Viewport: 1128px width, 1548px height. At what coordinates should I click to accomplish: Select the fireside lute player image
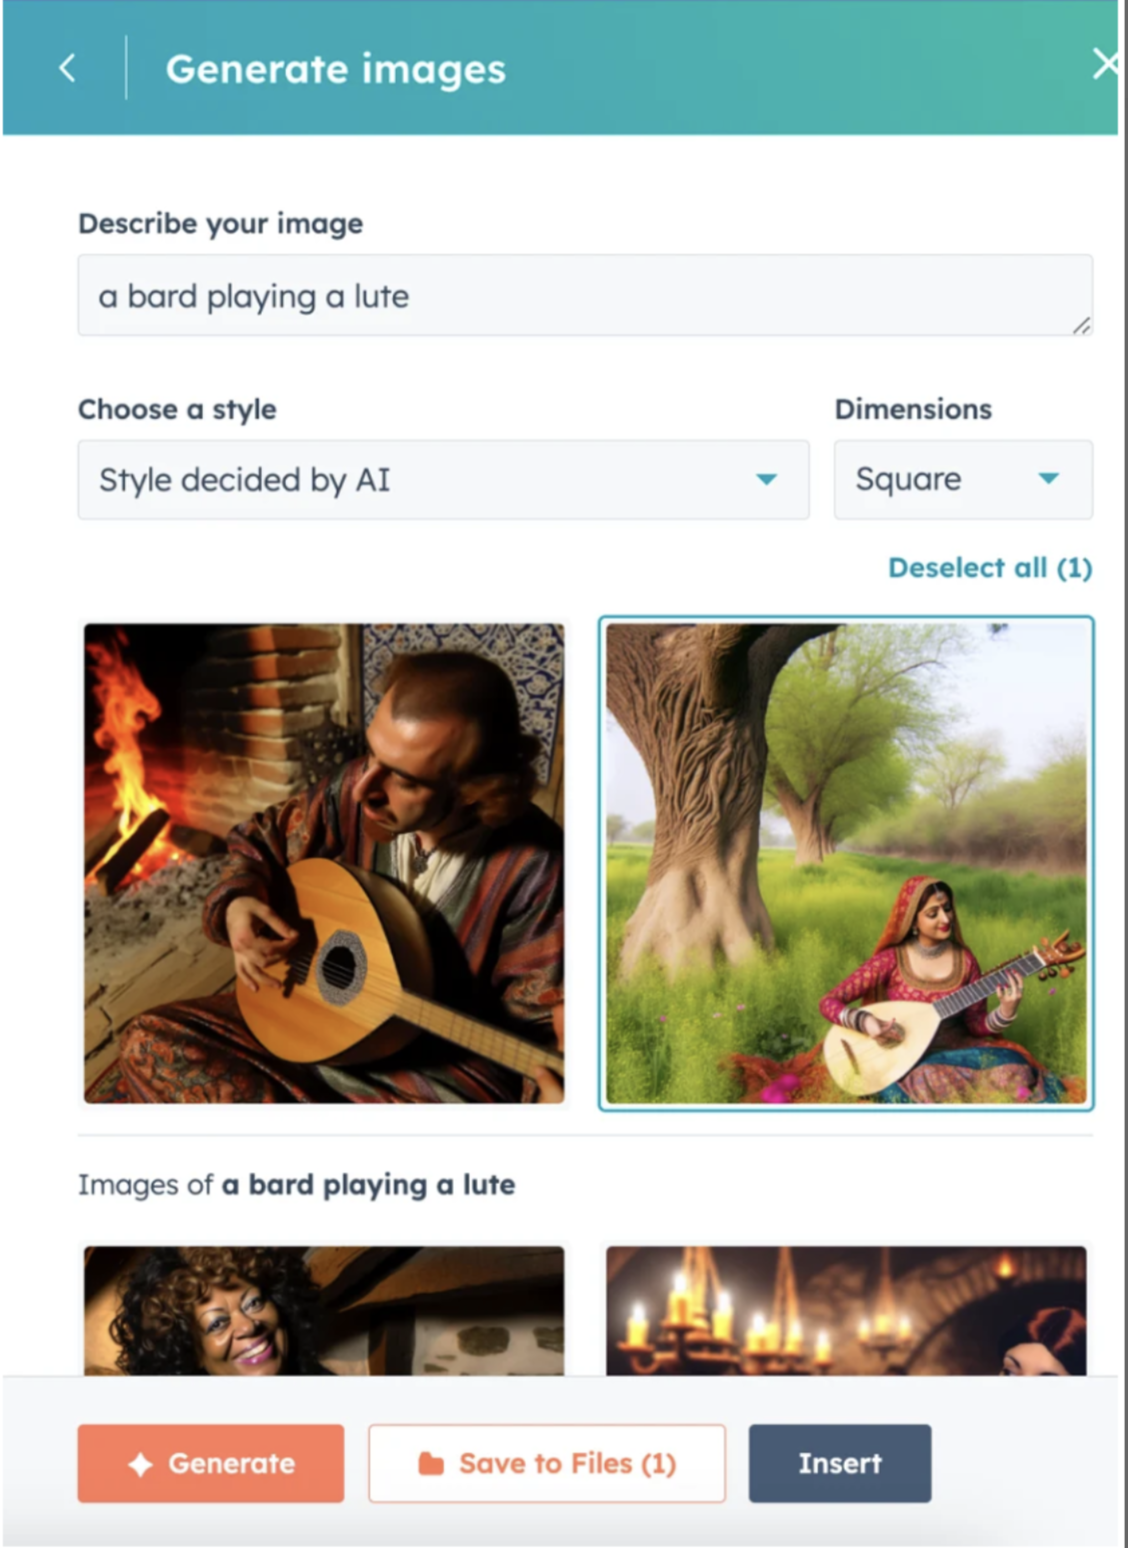(324, 864)
